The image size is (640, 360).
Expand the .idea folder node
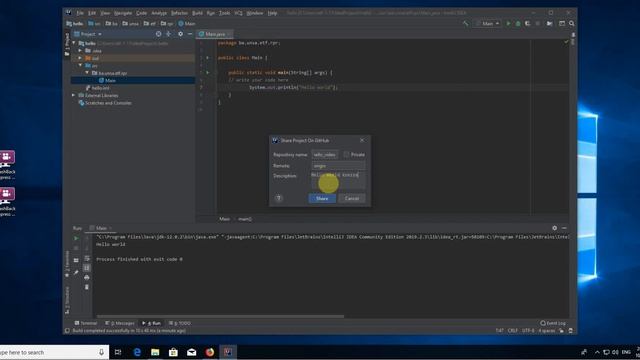point(80,51)
